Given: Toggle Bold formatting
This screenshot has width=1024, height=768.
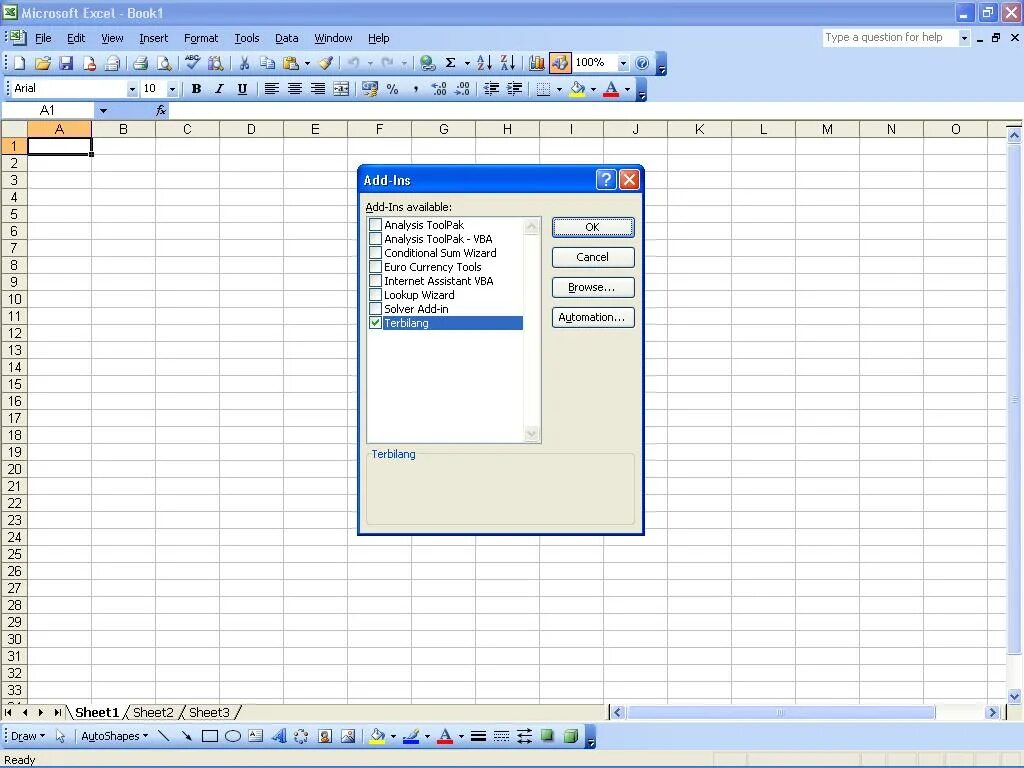Looking at the screenshot, I should pos(196,89).
